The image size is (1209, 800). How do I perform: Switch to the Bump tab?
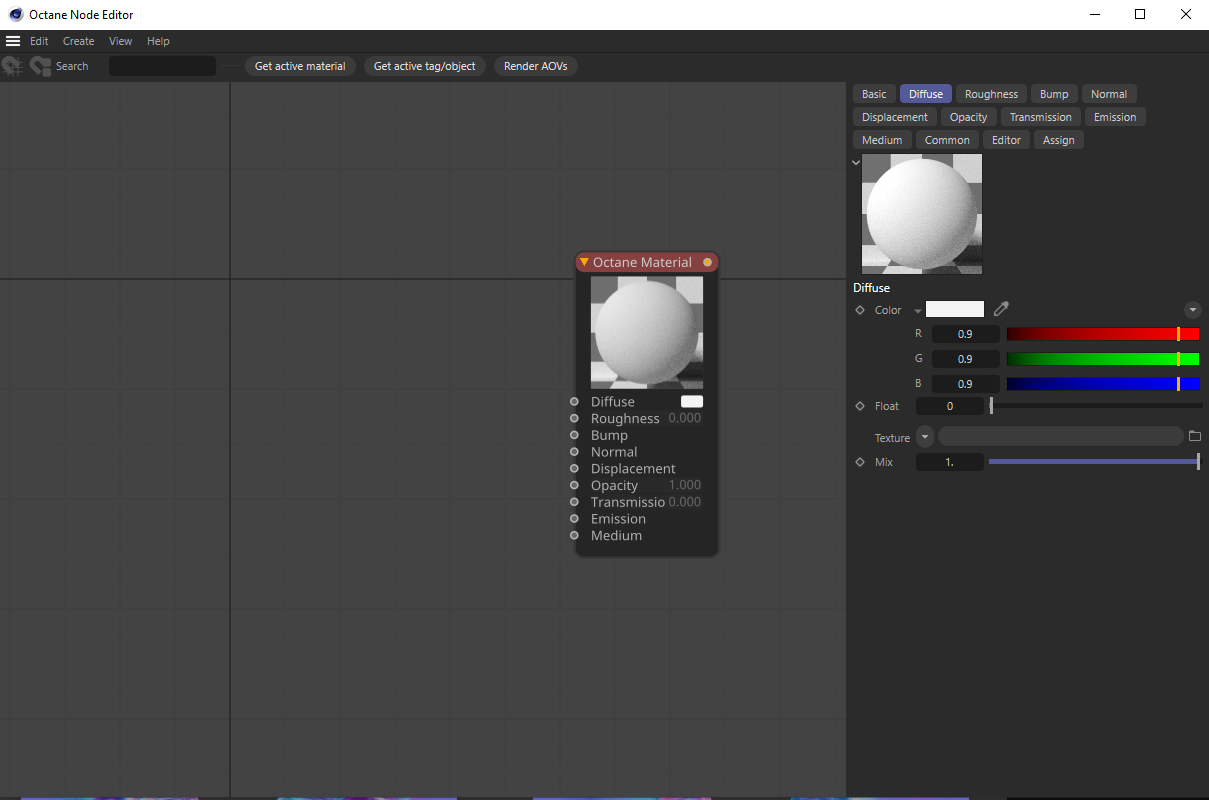[x=1054, y=94]
